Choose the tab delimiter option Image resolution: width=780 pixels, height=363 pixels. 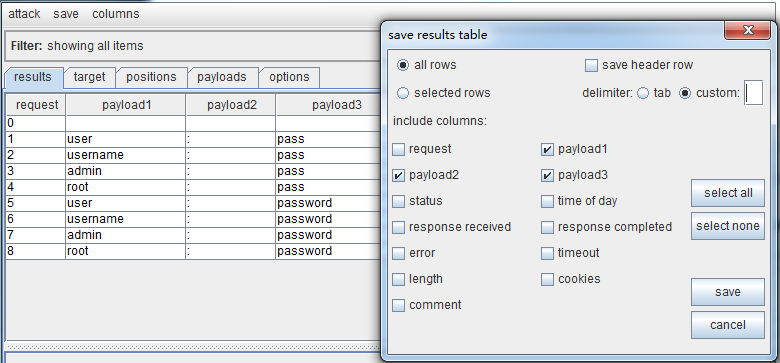click(643, 93)
